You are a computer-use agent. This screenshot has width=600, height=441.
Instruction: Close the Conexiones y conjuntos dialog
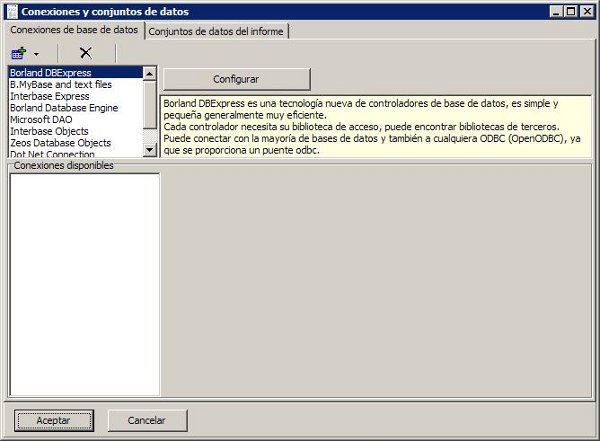pos(587,11)
